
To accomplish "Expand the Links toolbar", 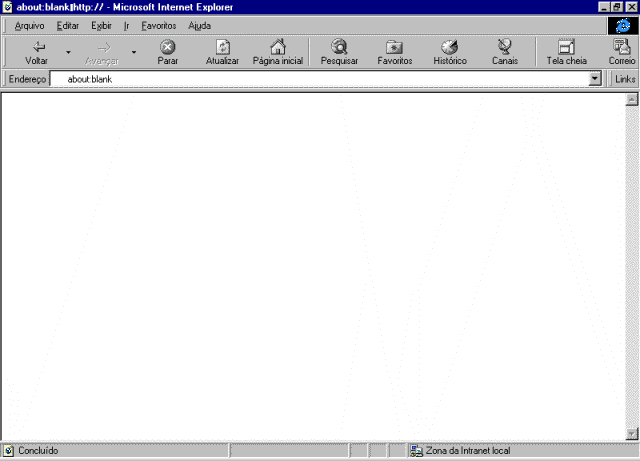I will point(624,79).
